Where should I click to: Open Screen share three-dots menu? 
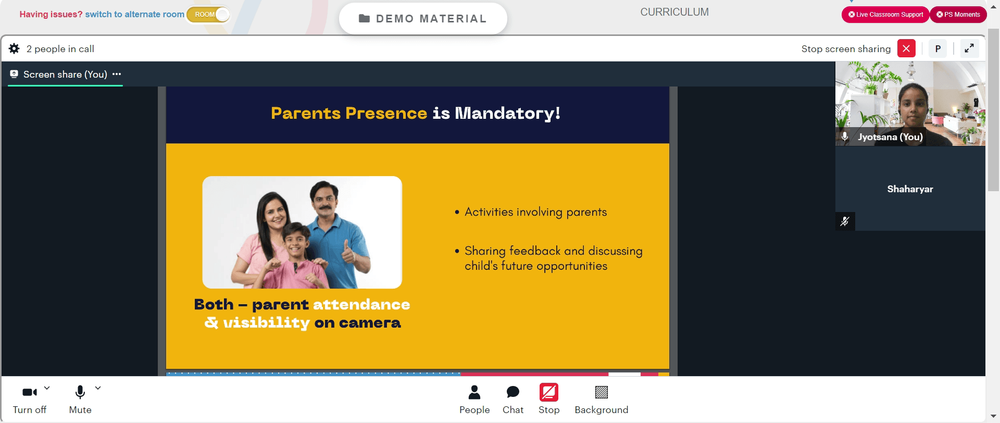117,74
